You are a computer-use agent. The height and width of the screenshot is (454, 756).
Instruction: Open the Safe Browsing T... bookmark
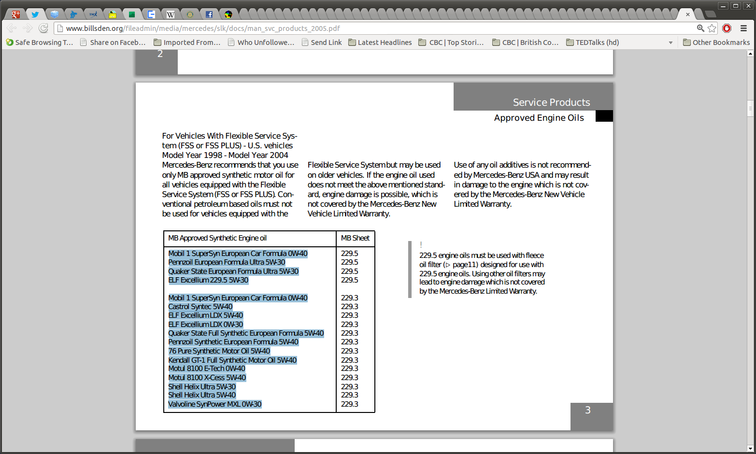click(x=40, y=42)
